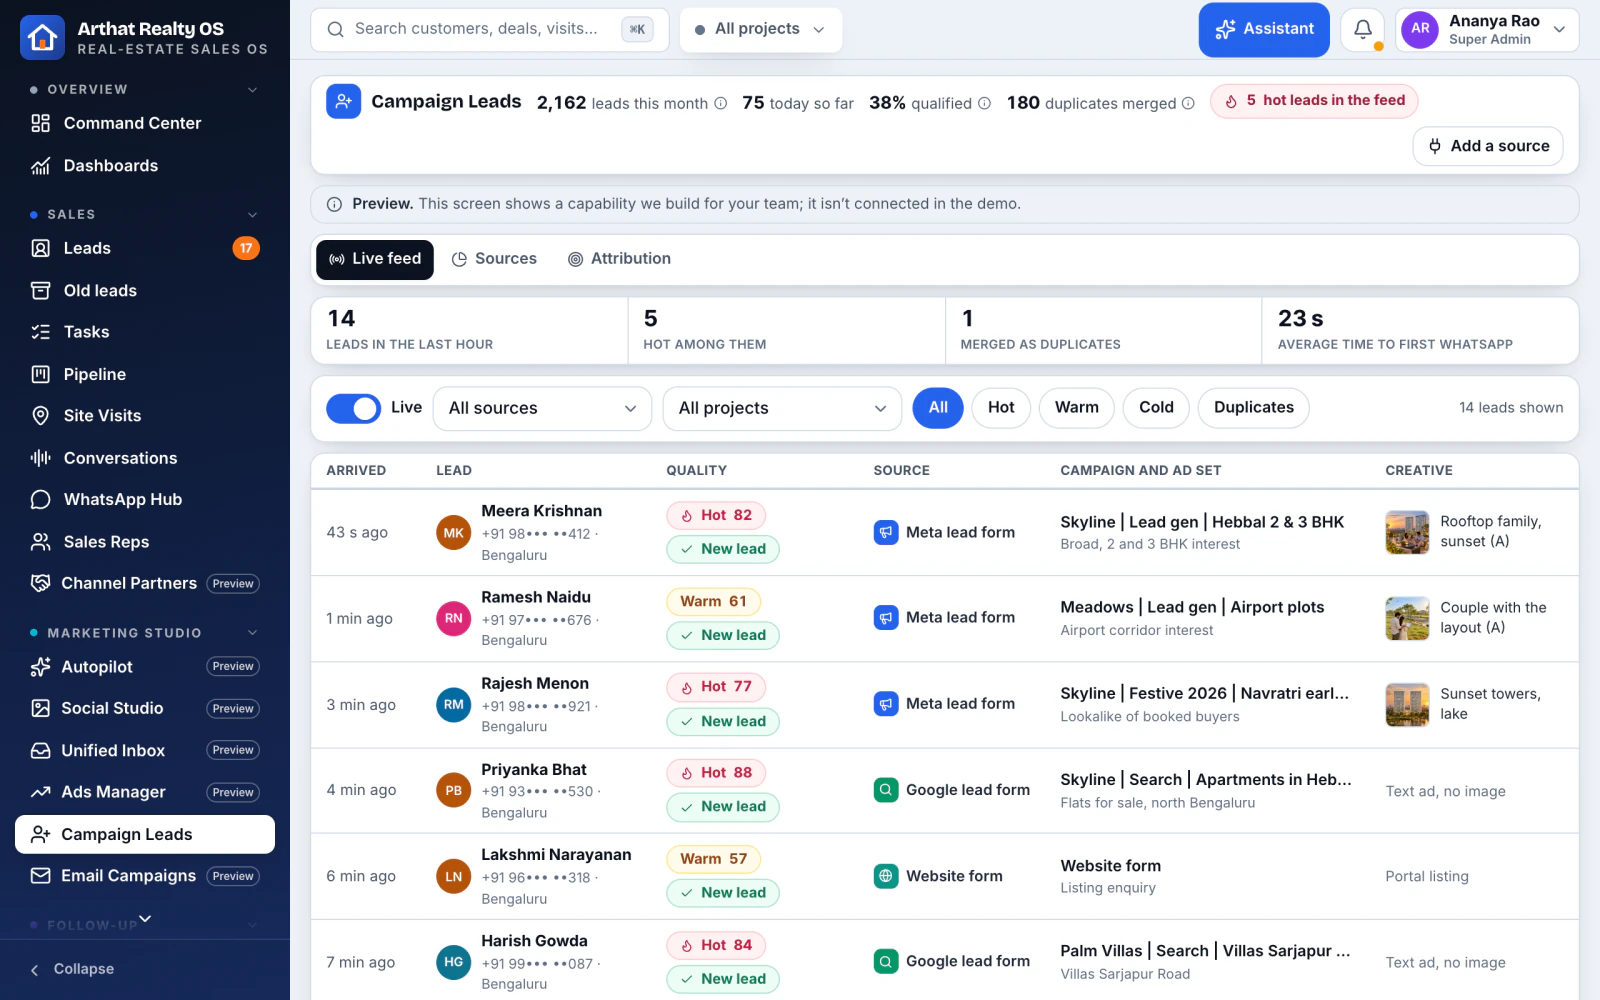The height and width of the screenshot is (1000, 1600).
Task: Open Old leads archive item
Action: [145, 290]
